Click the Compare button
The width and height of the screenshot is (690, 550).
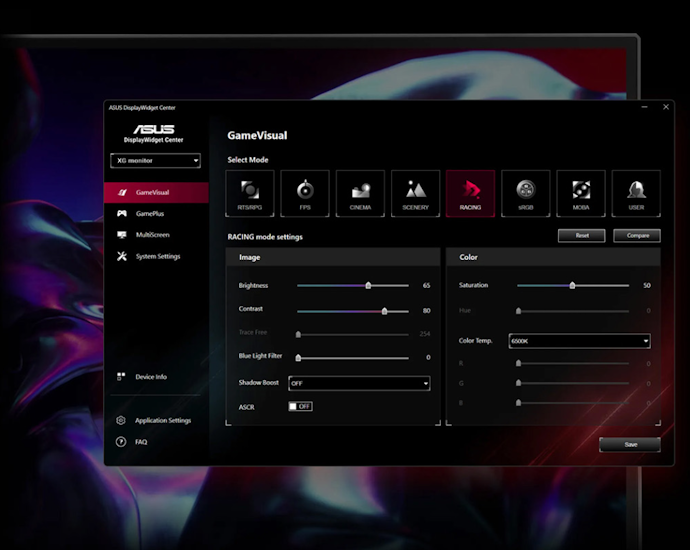tap(637, 235)
